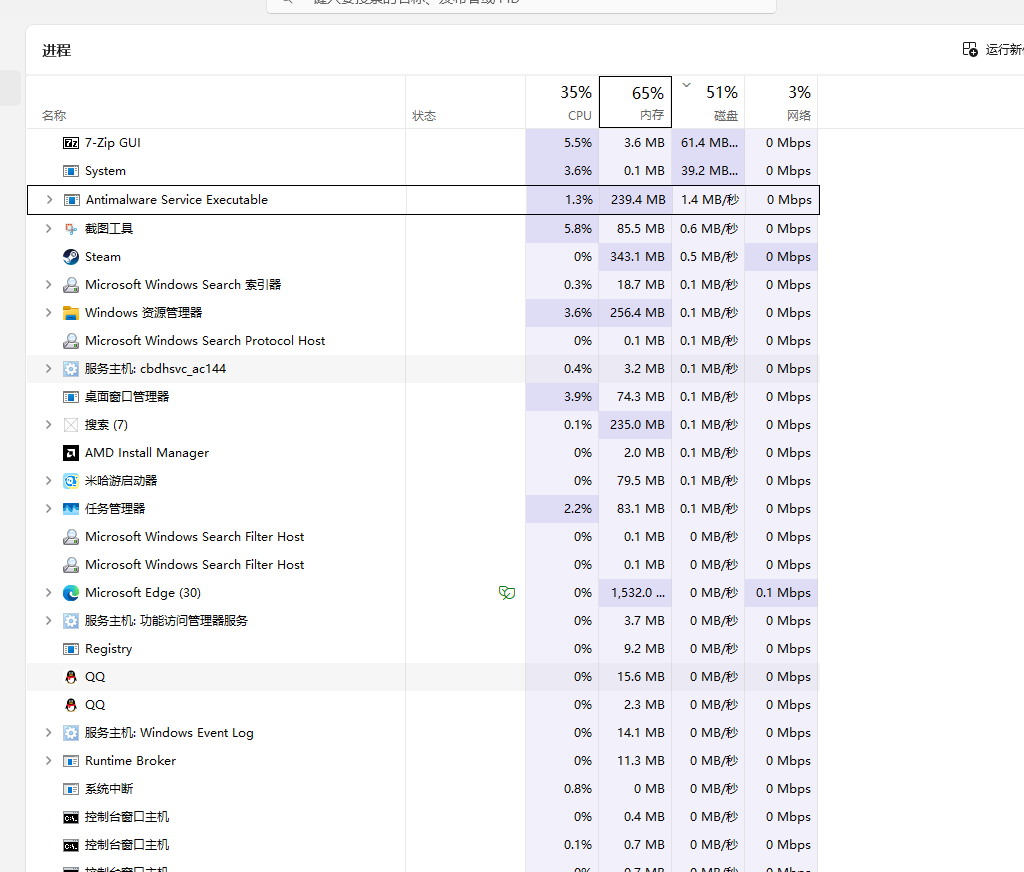Expand the Antimalware Service Executable row
The height and width of the screenshot is (872, 1024).
(x=49, y=200)
